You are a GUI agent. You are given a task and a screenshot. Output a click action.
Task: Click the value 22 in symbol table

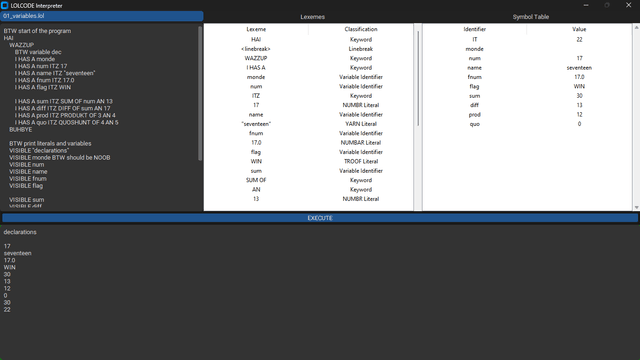point(579,40)
